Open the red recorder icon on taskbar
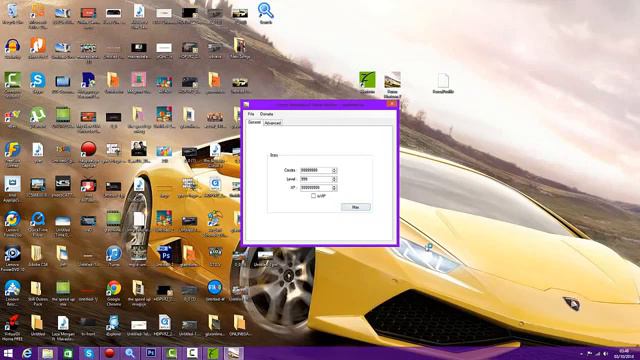 (109, 353)
